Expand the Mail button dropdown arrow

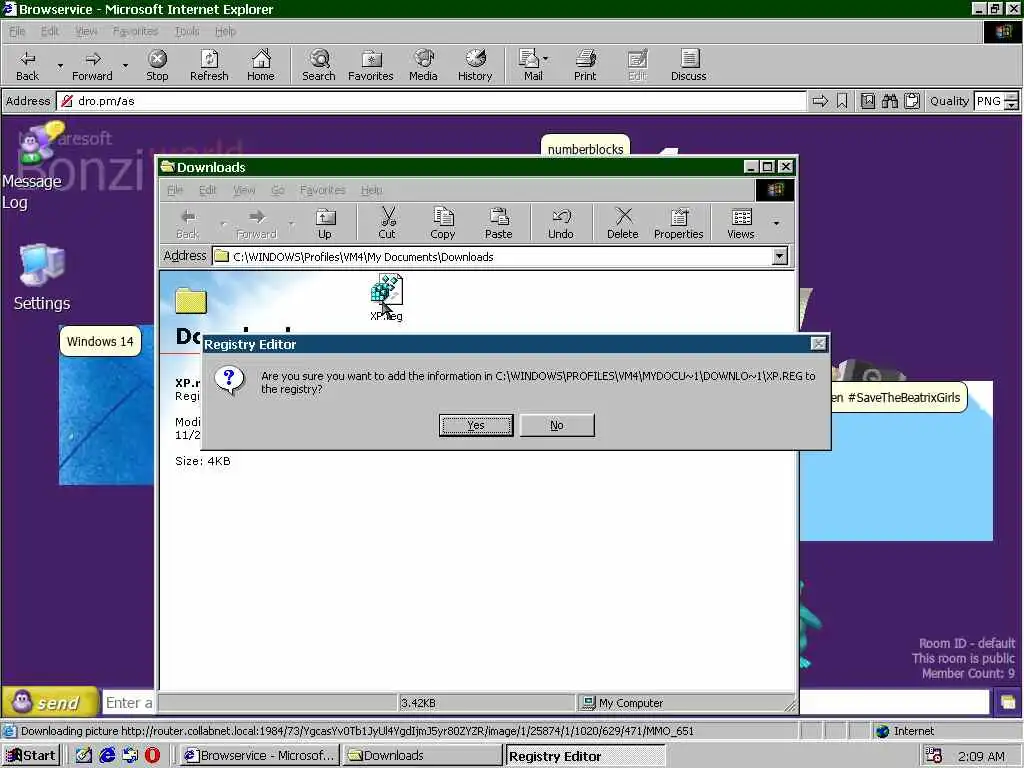(x=545, y=59)
